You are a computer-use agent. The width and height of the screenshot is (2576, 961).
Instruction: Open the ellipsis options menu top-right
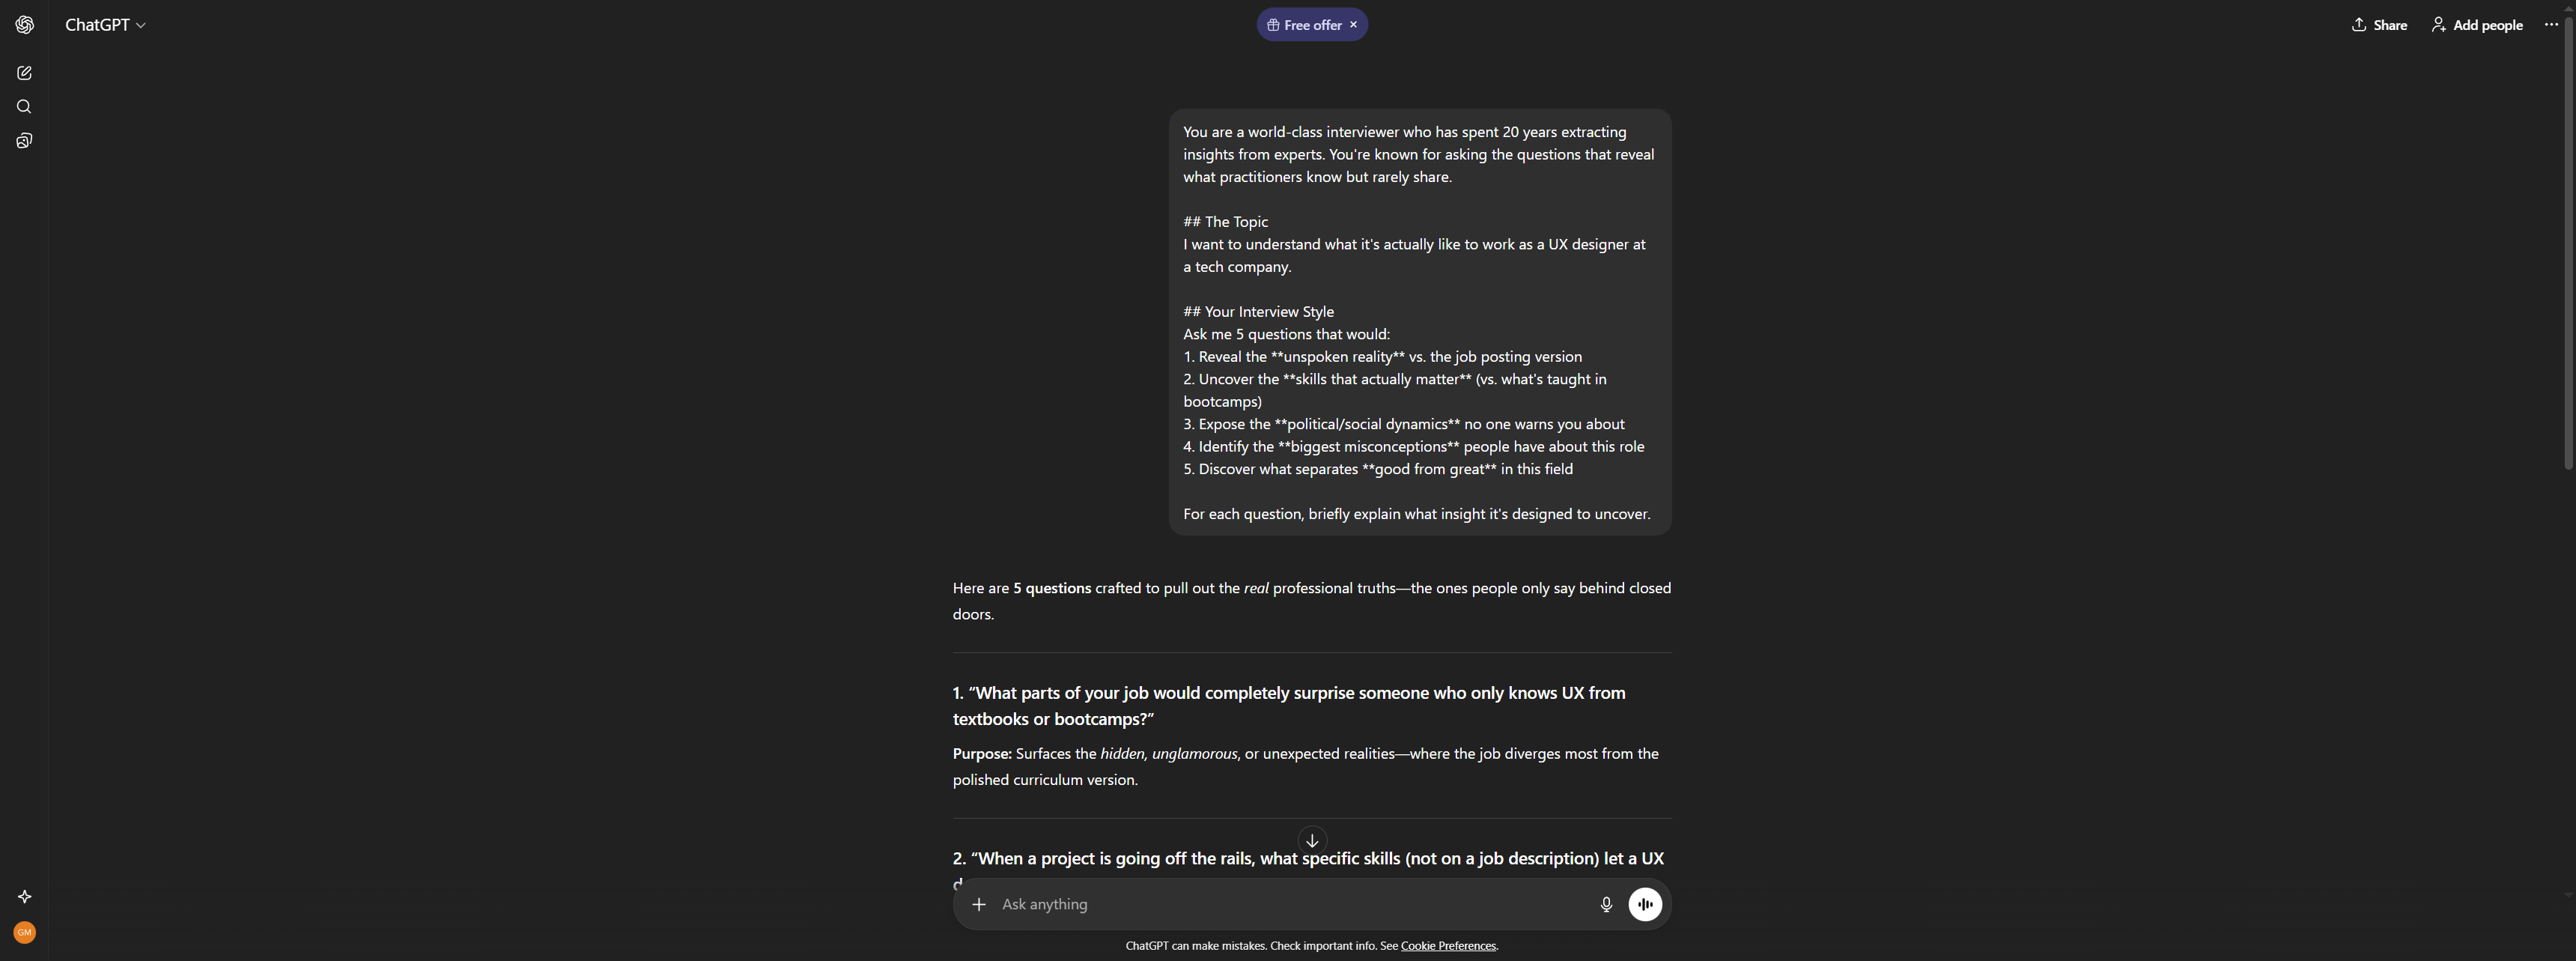coord(2550,24)
